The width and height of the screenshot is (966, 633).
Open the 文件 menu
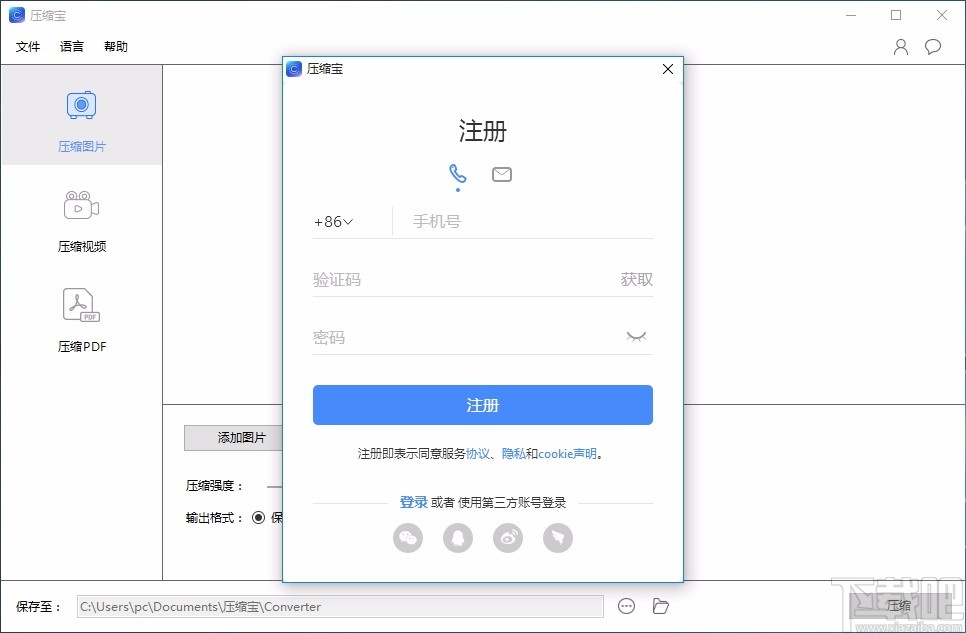28,47
